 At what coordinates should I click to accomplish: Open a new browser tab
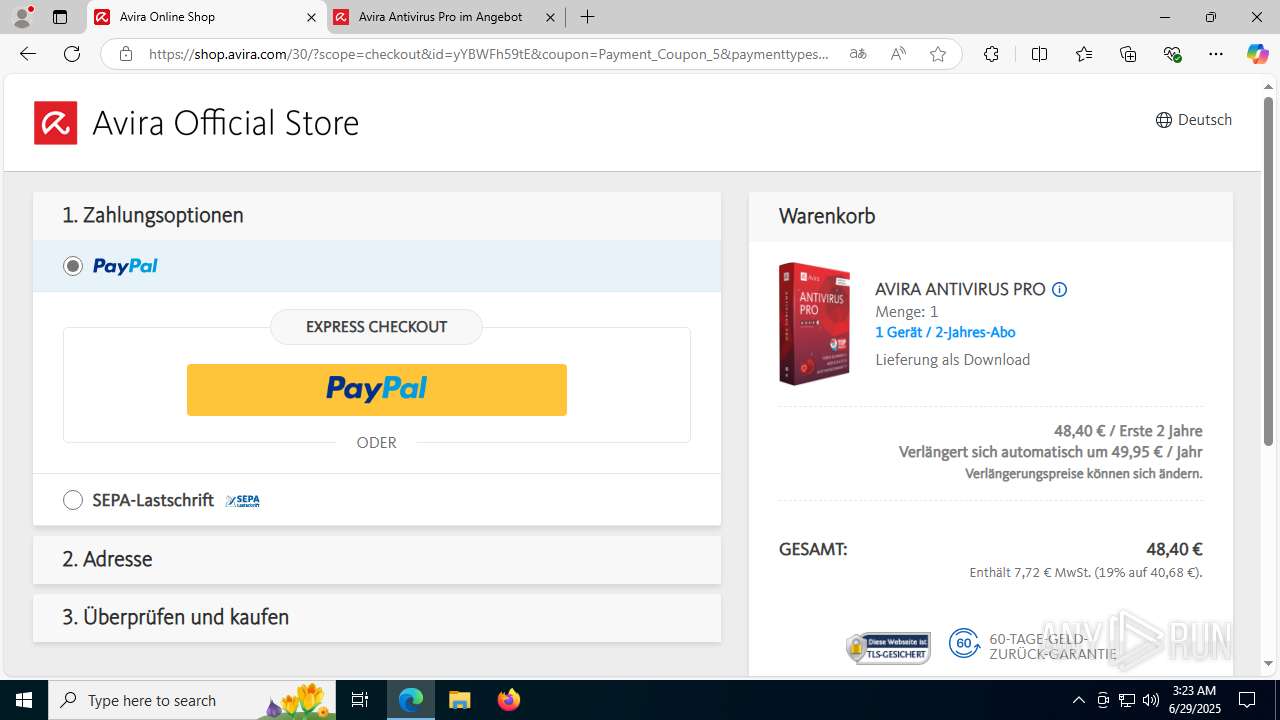tap(588, 17)
